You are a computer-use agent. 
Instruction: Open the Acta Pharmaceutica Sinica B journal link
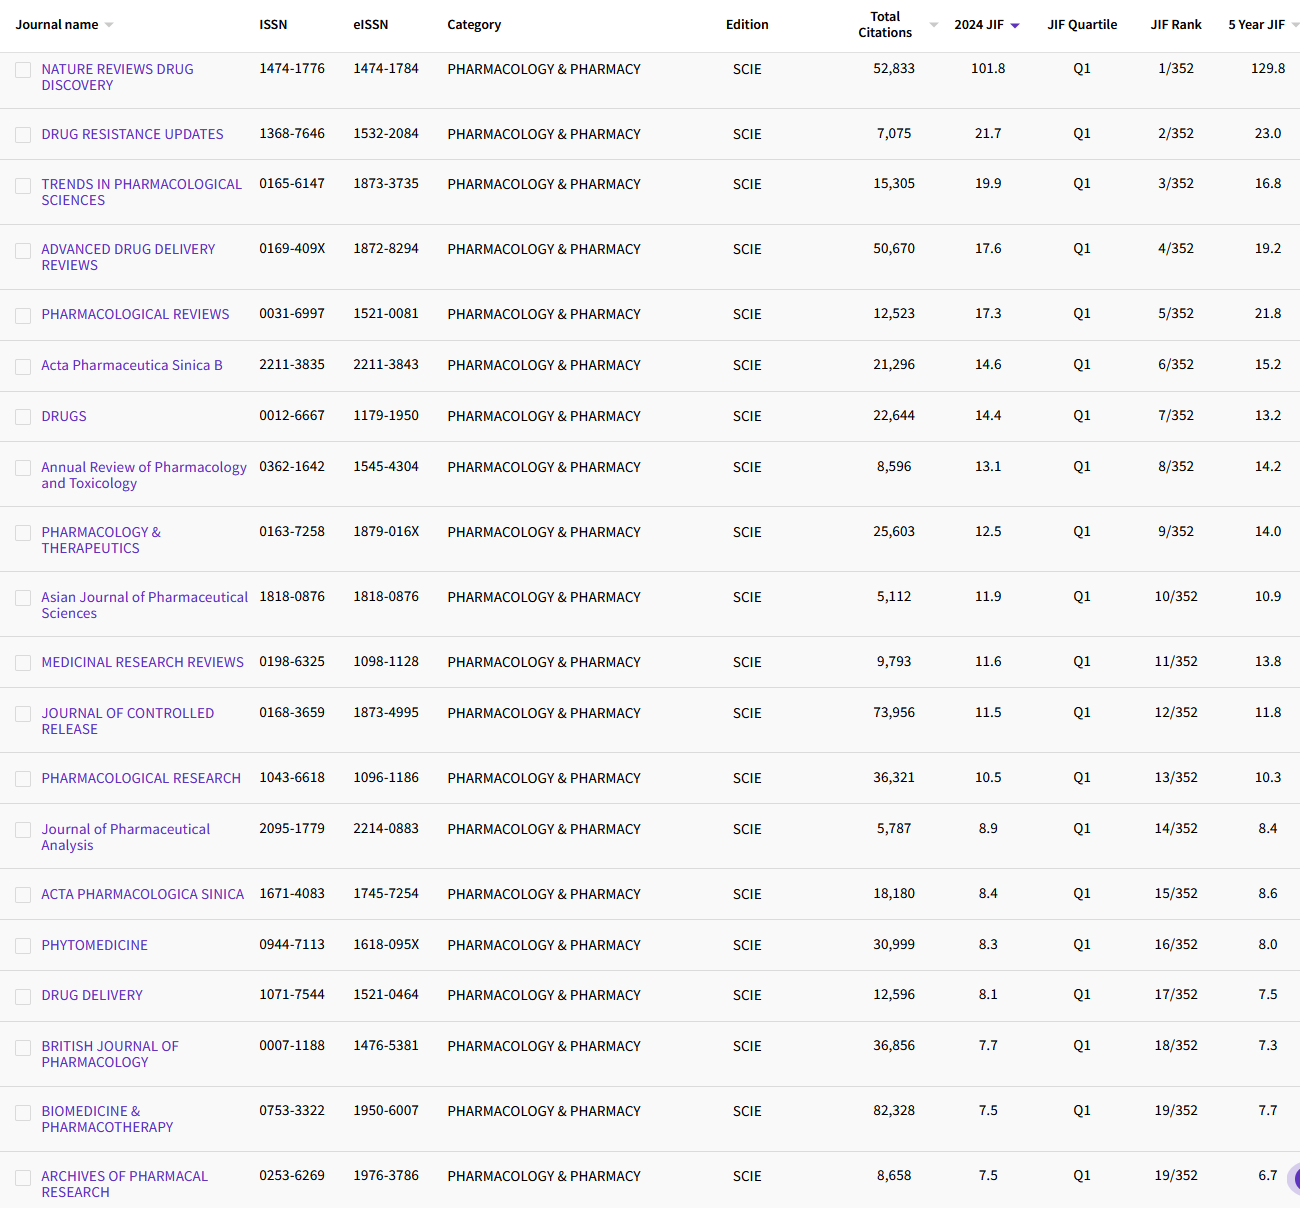click(x=131, y=365)
